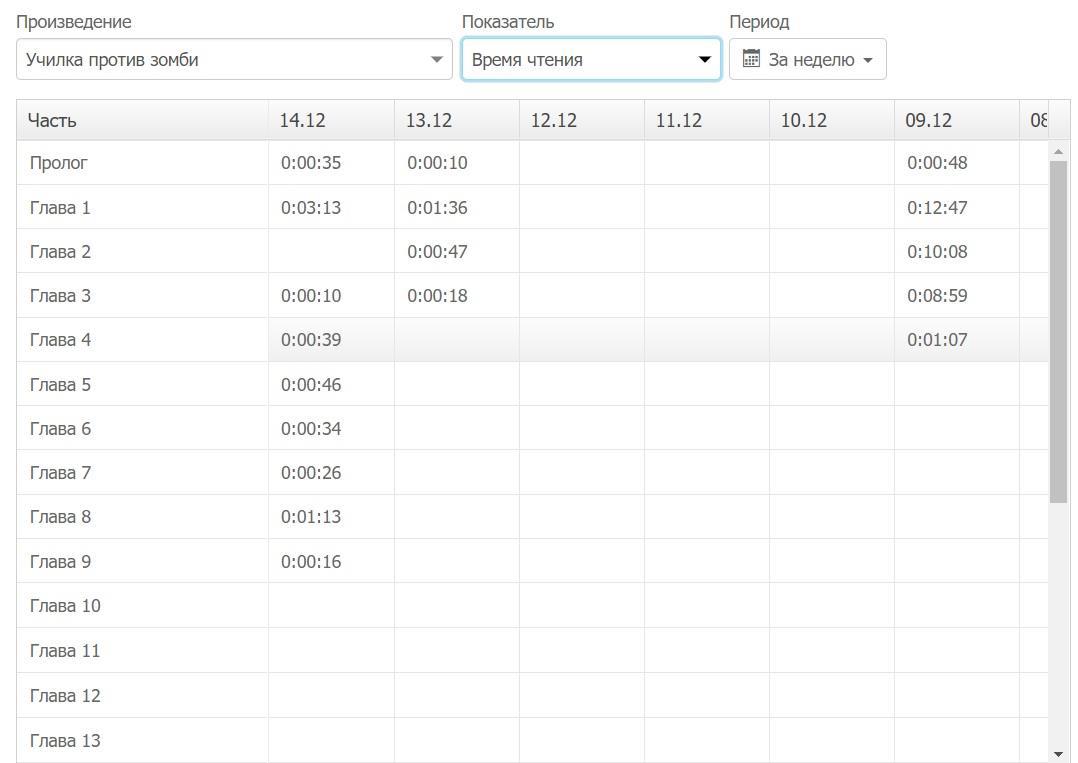Click the vertical scrollbar thumb
This screenshot has width=1078, height=763.
tap(1058, 330)
